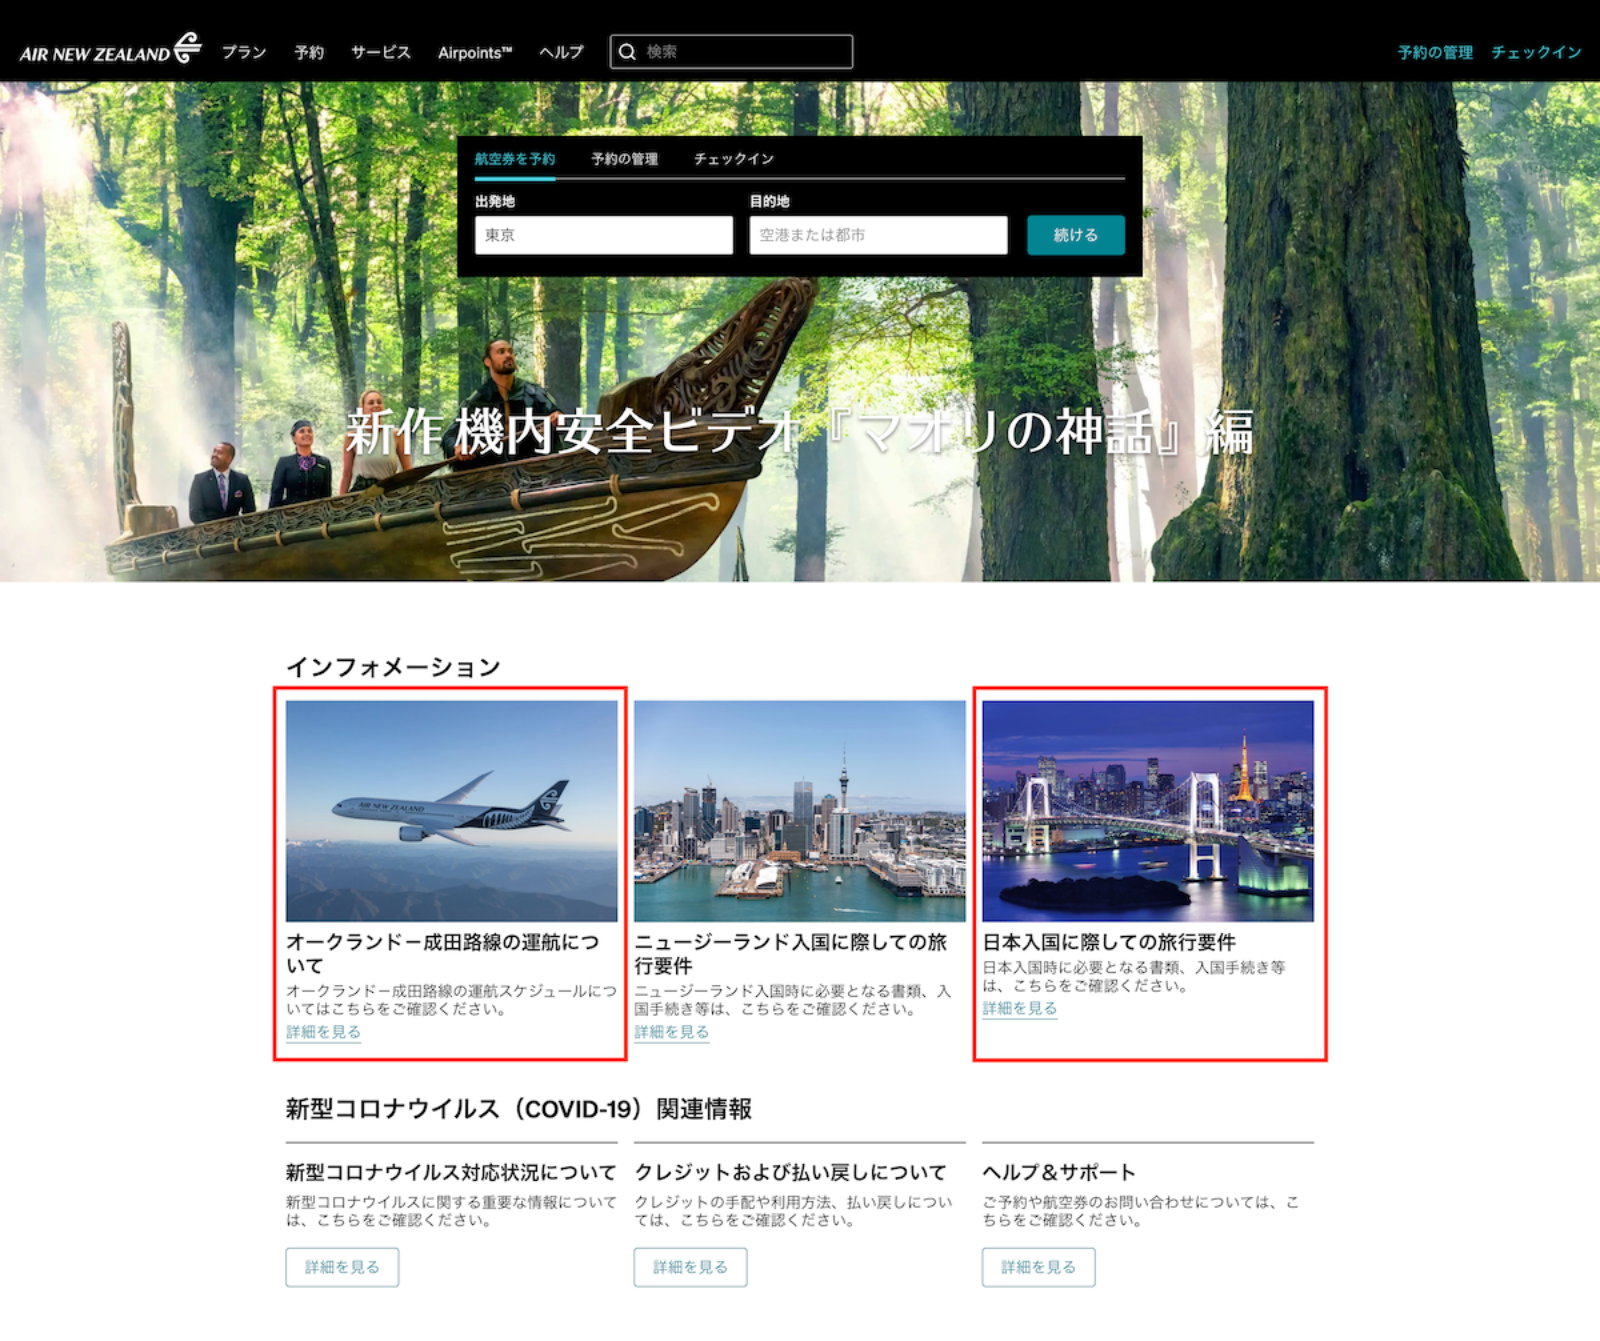Open the Airpoints menu
This screenshot has width=1600, height=1341.
pos(474,52)
